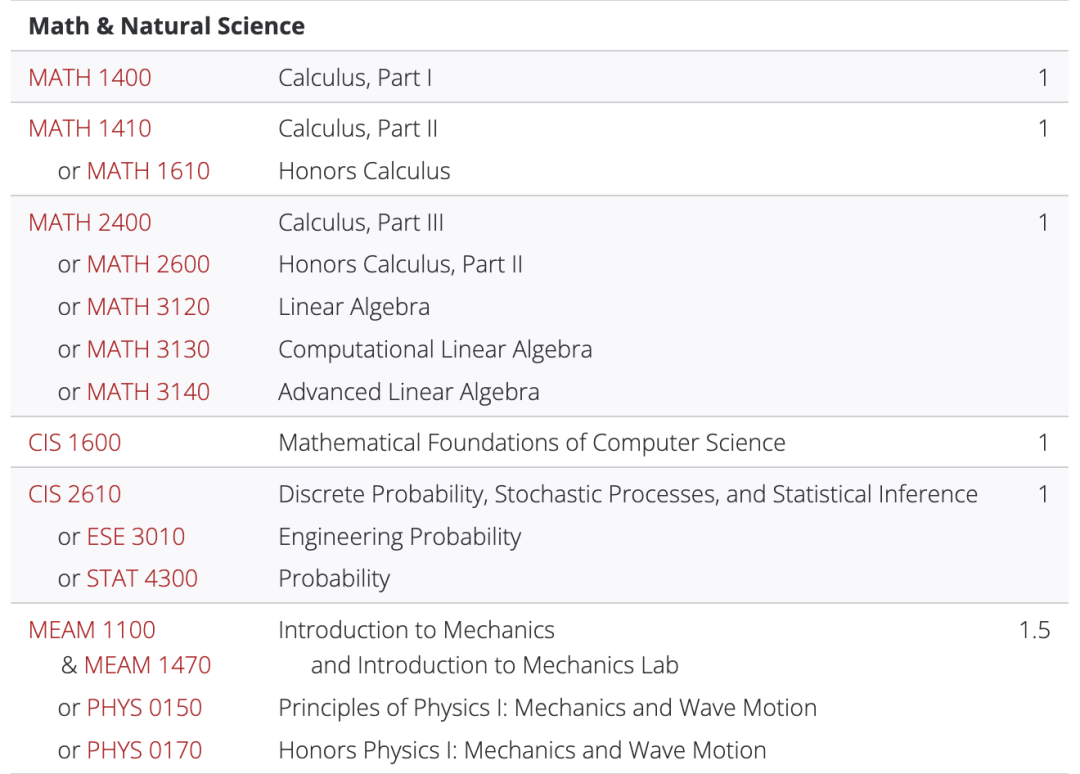Click the 1.5 credit unit value
Image resolution: width=1080 pixels, height=774 pixels.
coord(1034,630)
